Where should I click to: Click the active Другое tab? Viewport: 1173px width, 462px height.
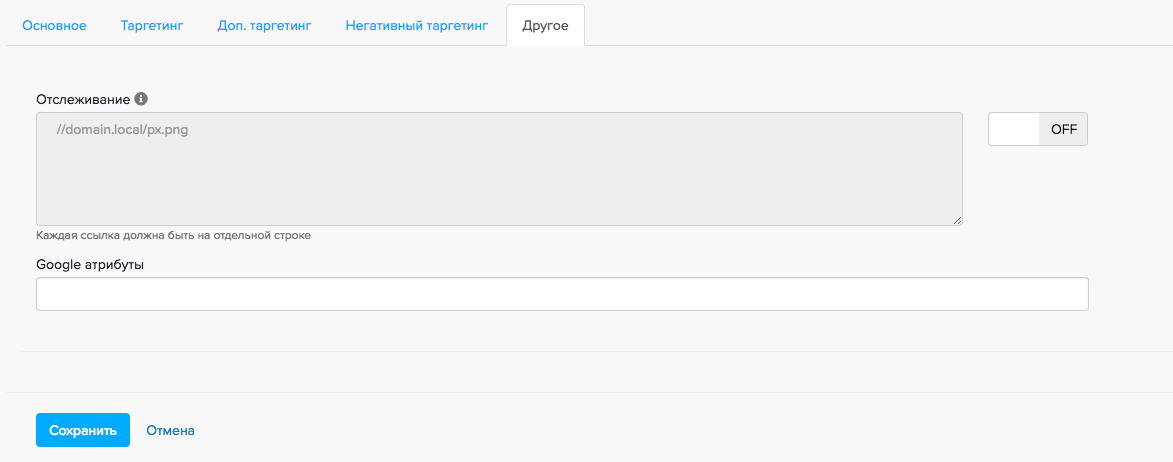[545, 25]
